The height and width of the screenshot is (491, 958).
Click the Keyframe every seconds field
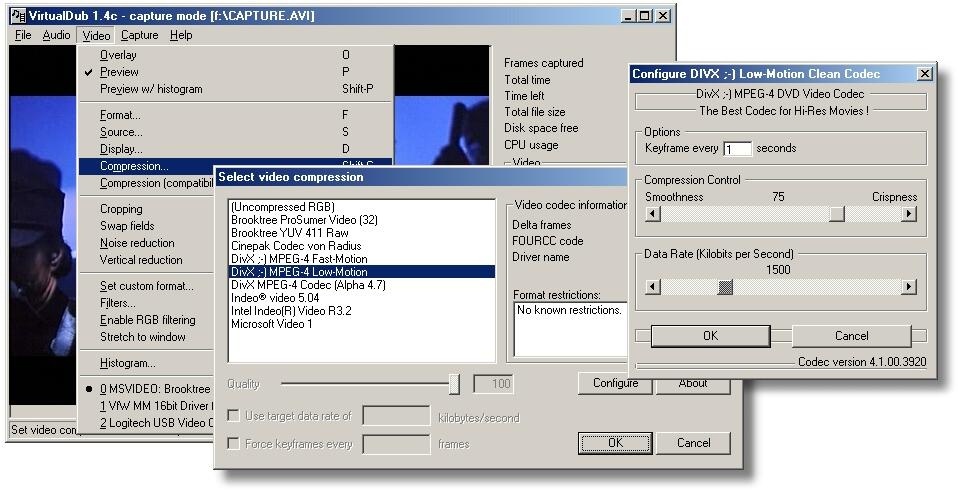(737, 149)
